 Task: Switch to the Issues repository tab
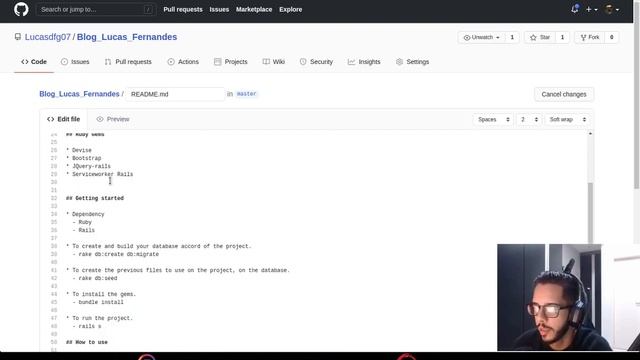point(75,62)
